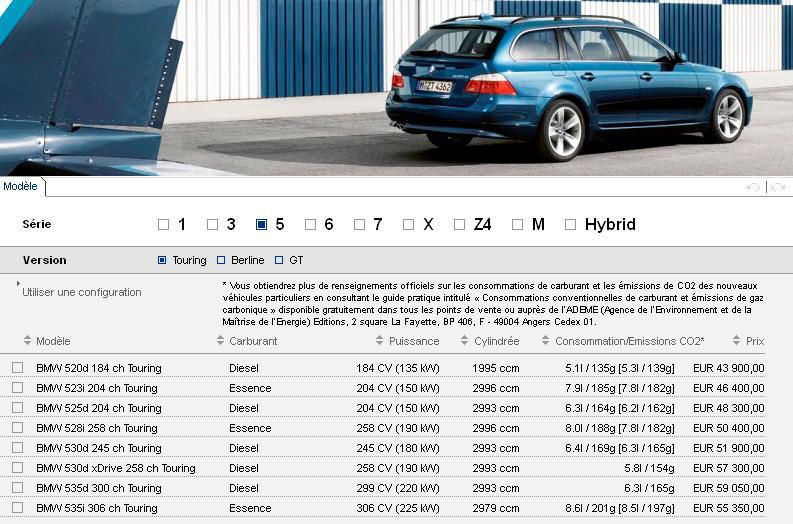Click the 2979 ccm displacement value
Image resolution: width=793 pixels, height=524 pixels.
point(496,508)
